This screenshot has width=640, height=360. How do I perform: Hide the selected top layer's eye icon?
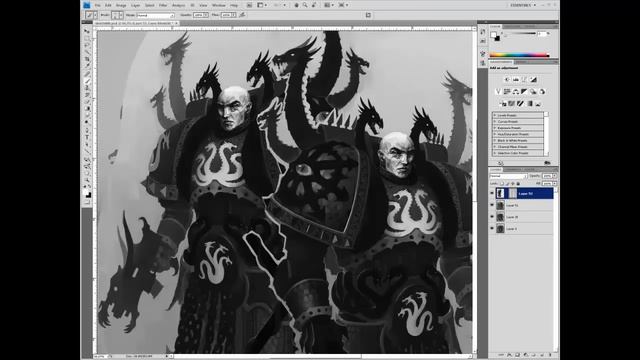pyautogui.click(x=492, y=193)
